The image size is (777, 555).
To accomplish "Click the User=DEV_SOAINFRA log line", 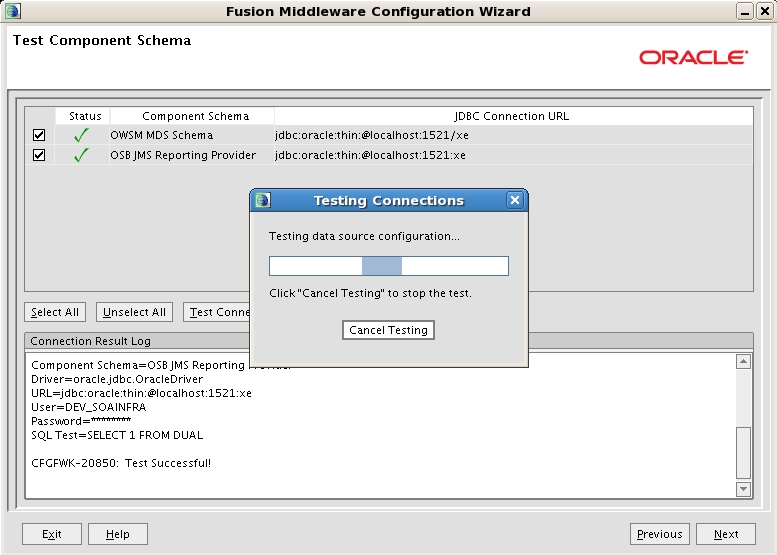I will click(89, 407).
